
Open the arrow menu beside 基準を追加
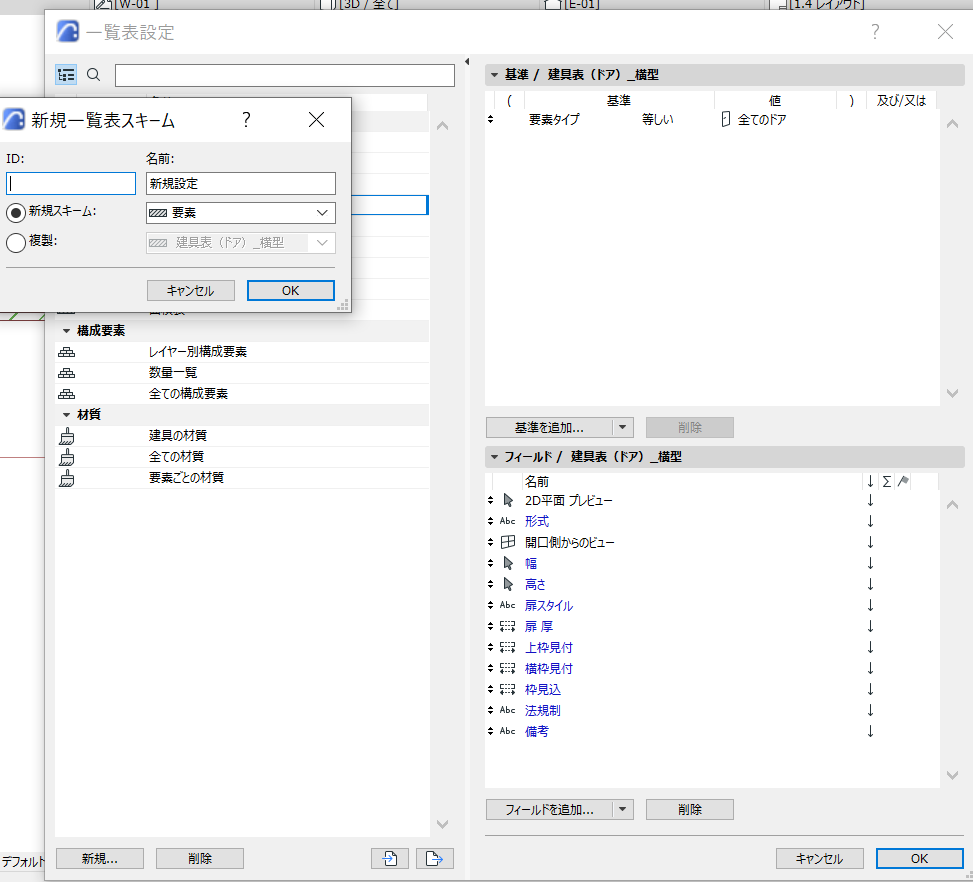[622, 427]
